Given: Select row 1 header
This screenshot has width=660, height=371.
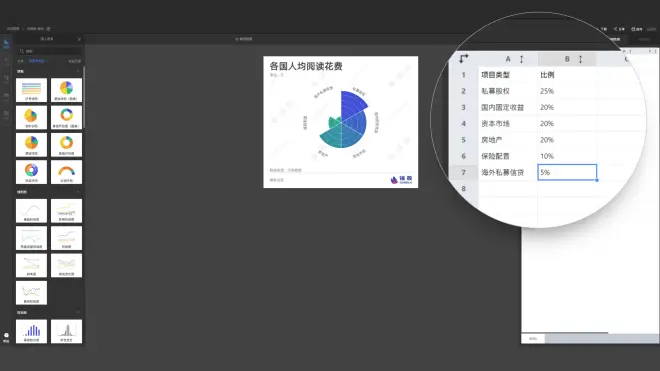Looking at the screenshot, I should (463, 75).
